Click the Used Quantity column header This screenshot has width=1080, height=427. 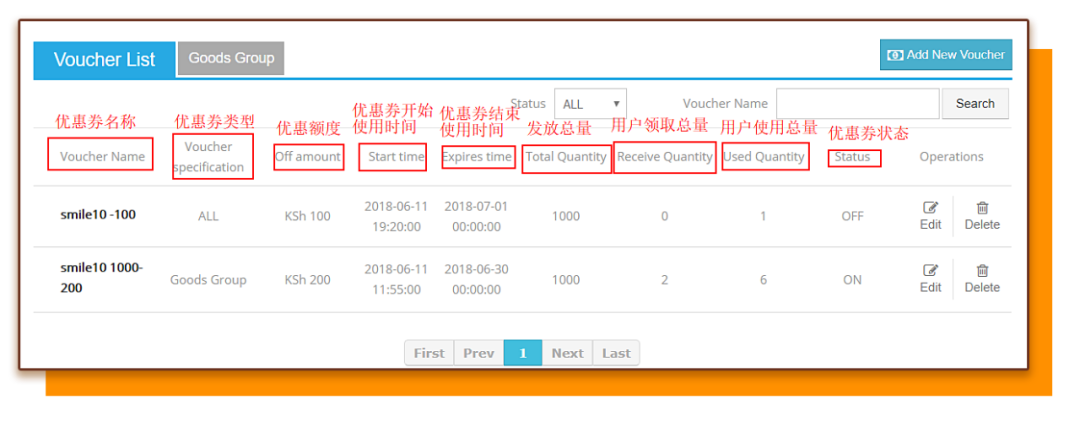pos(763,156)
